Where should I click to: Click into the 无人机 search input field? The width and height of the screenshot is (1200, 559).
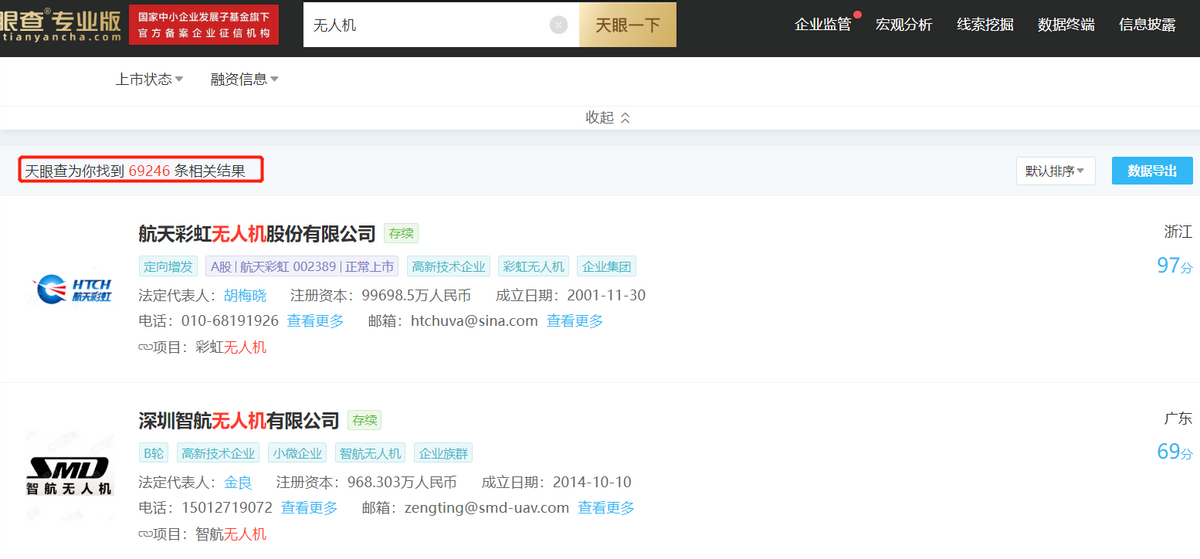click(x=425, y=25)
